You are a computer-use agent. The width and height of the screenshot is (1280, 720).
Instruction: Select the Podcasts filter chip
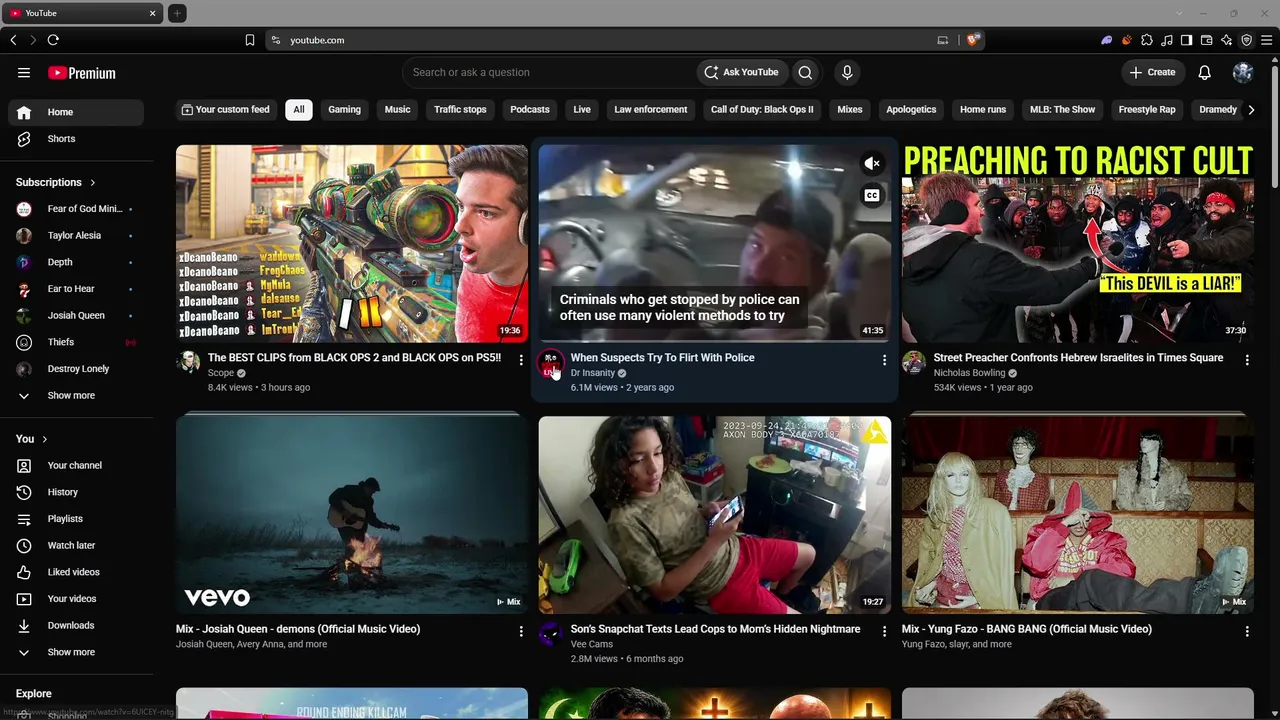(530, 109)
